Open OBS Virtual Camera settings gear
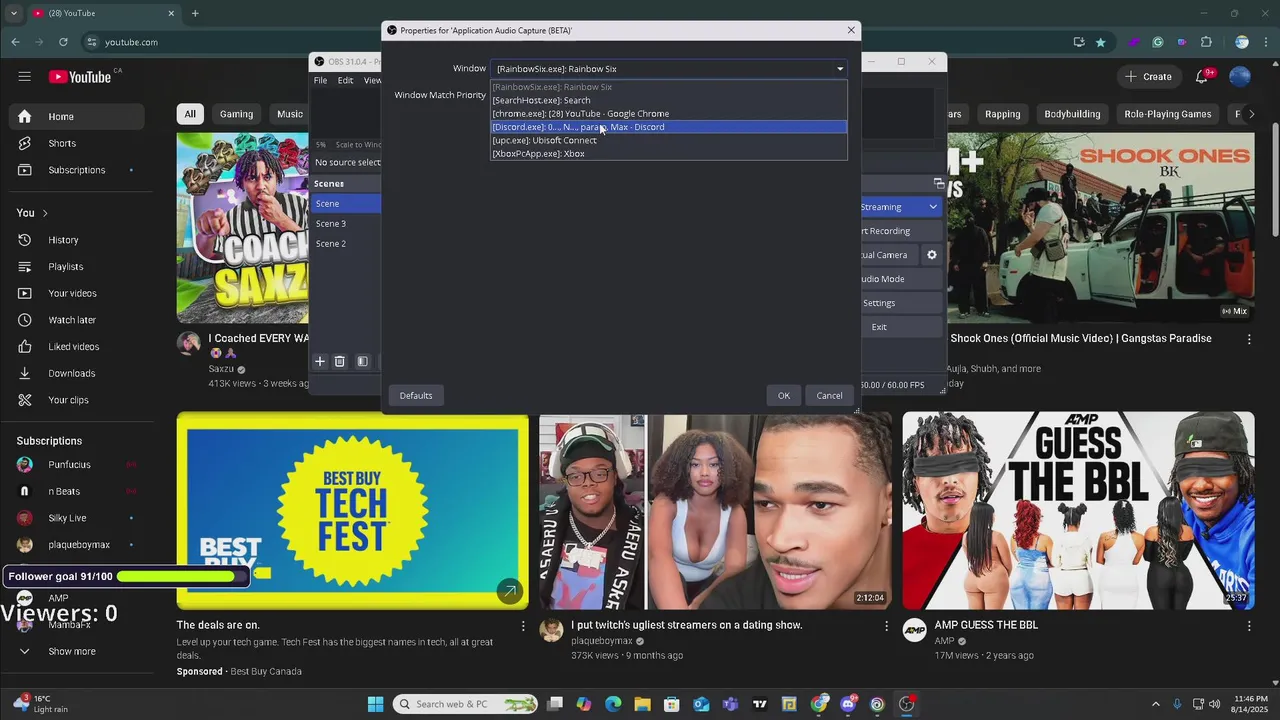The width and height of the screenshot is (1280, 720). coord(932,255)
